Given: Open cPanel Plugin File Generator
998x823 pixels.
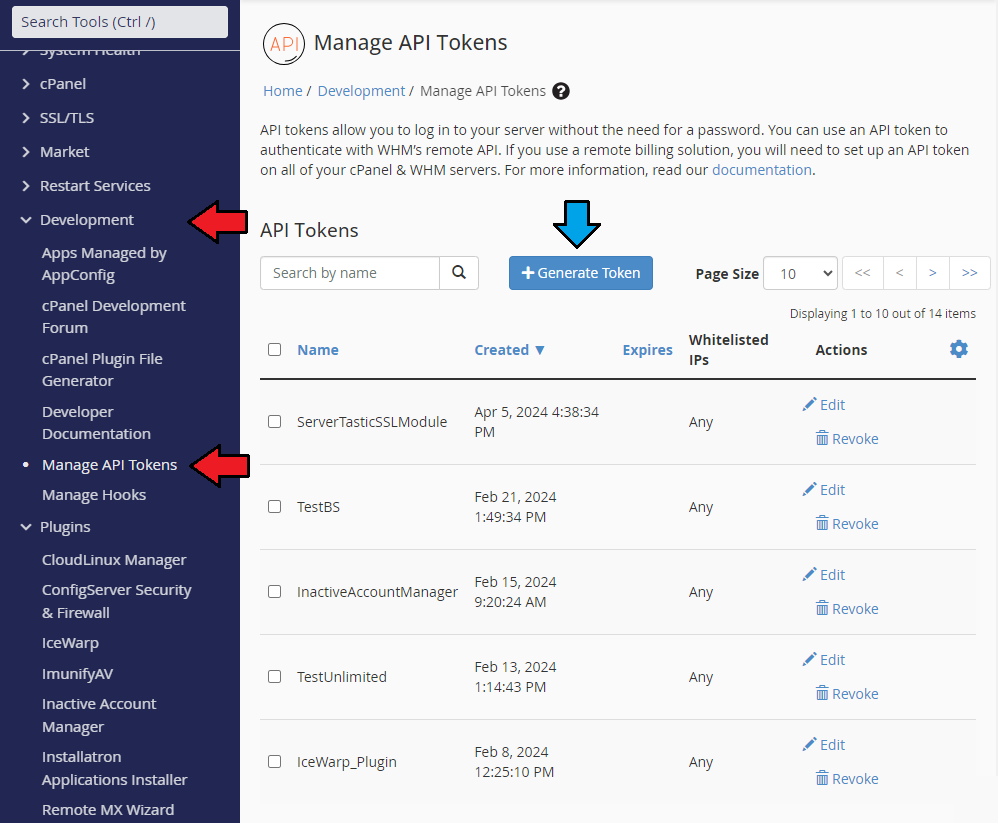Looking at the screenshot, I should pyautogui.click(x=102, y=370).
